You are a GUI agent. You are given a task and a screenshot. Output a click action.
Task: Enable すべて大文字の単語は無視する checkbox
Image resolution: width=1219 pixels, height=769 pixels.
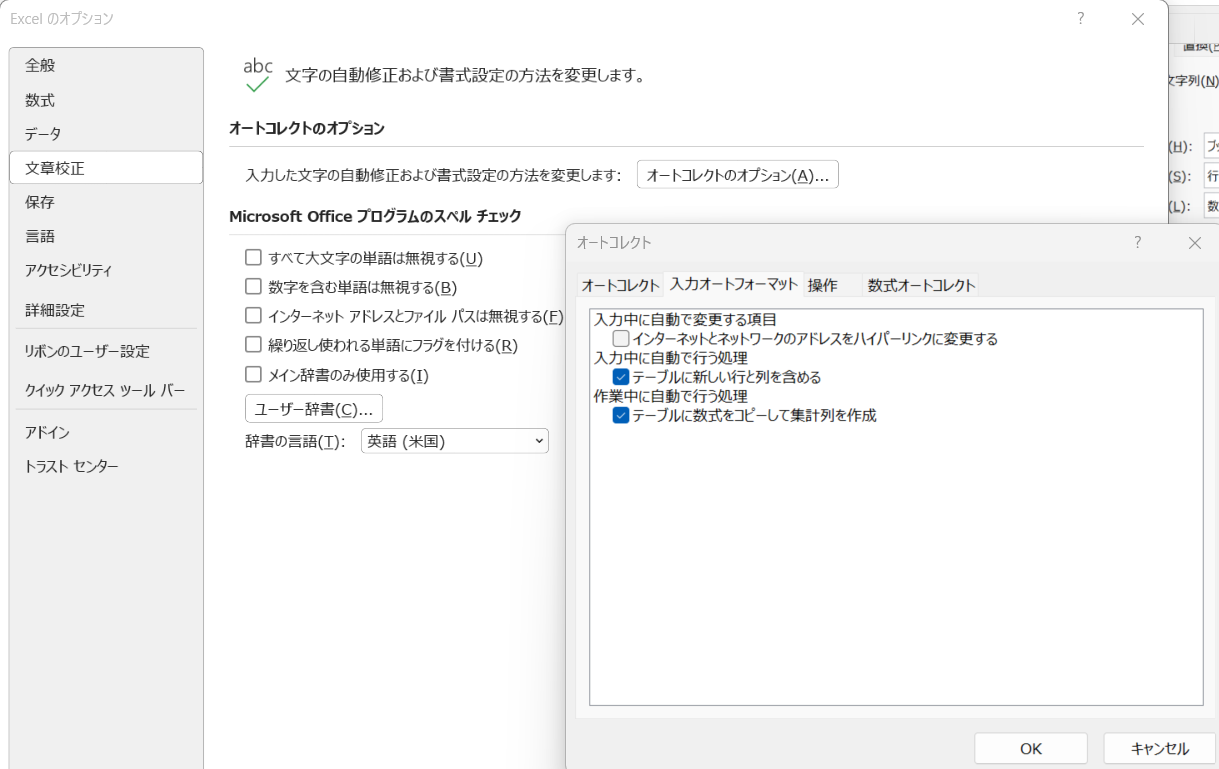(253, 258)
